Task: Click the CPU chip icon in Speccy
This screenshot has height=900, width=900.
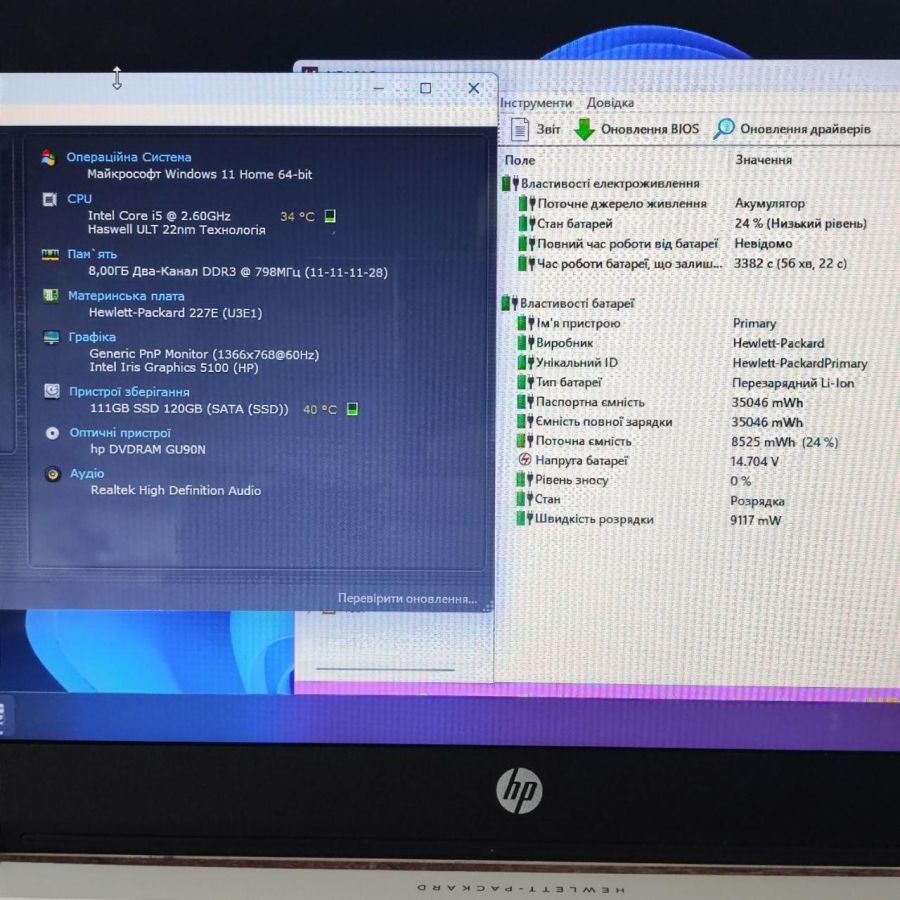Action: point(49,199)
